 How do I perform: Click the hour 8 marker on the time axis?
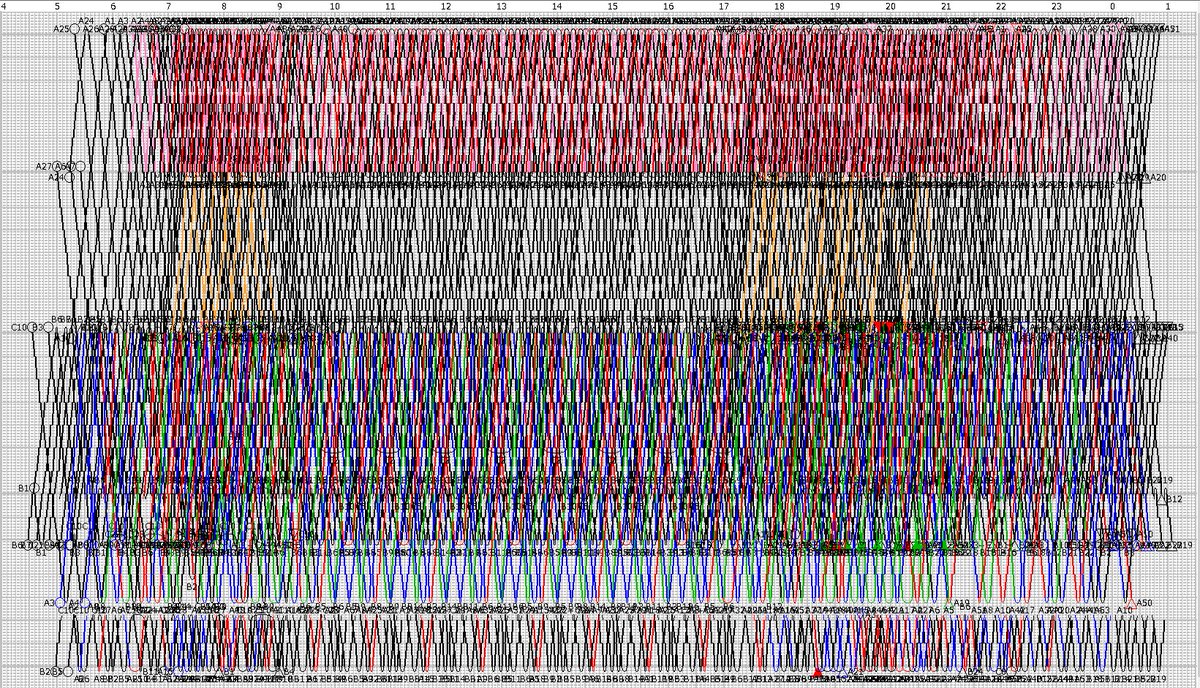tap(223, 6)
